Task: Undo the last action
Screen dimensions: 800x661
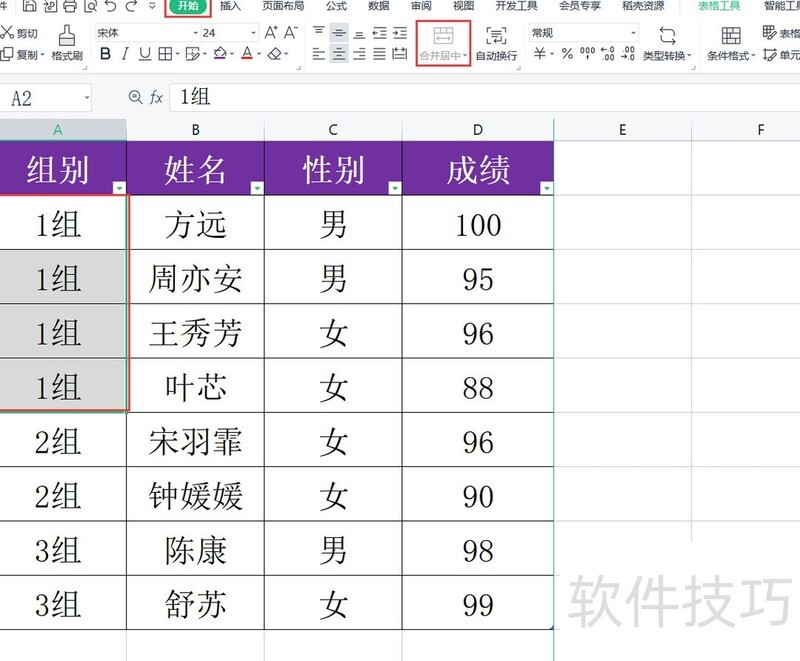Action: point(111,6)
